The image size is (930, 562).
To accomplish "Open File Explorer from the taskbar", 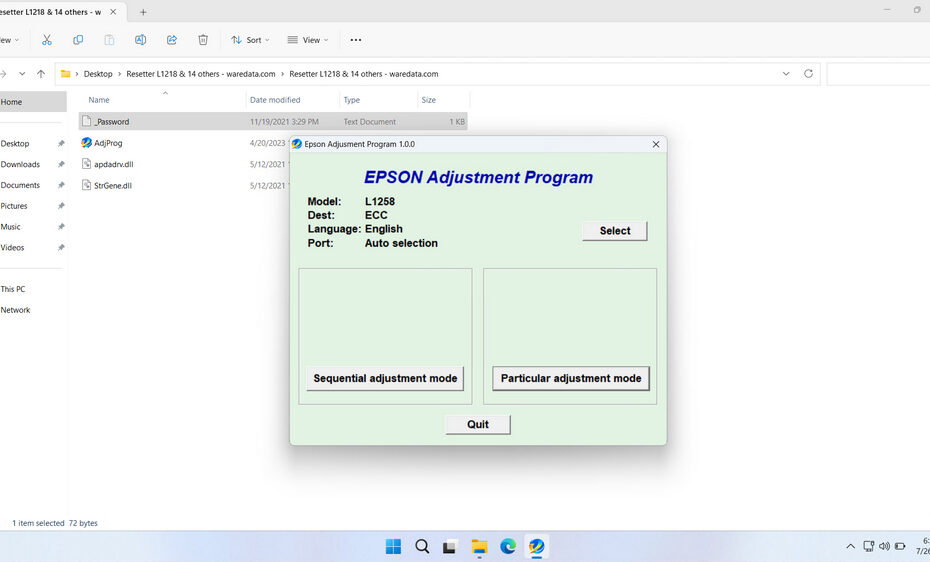I will [479, 547].
